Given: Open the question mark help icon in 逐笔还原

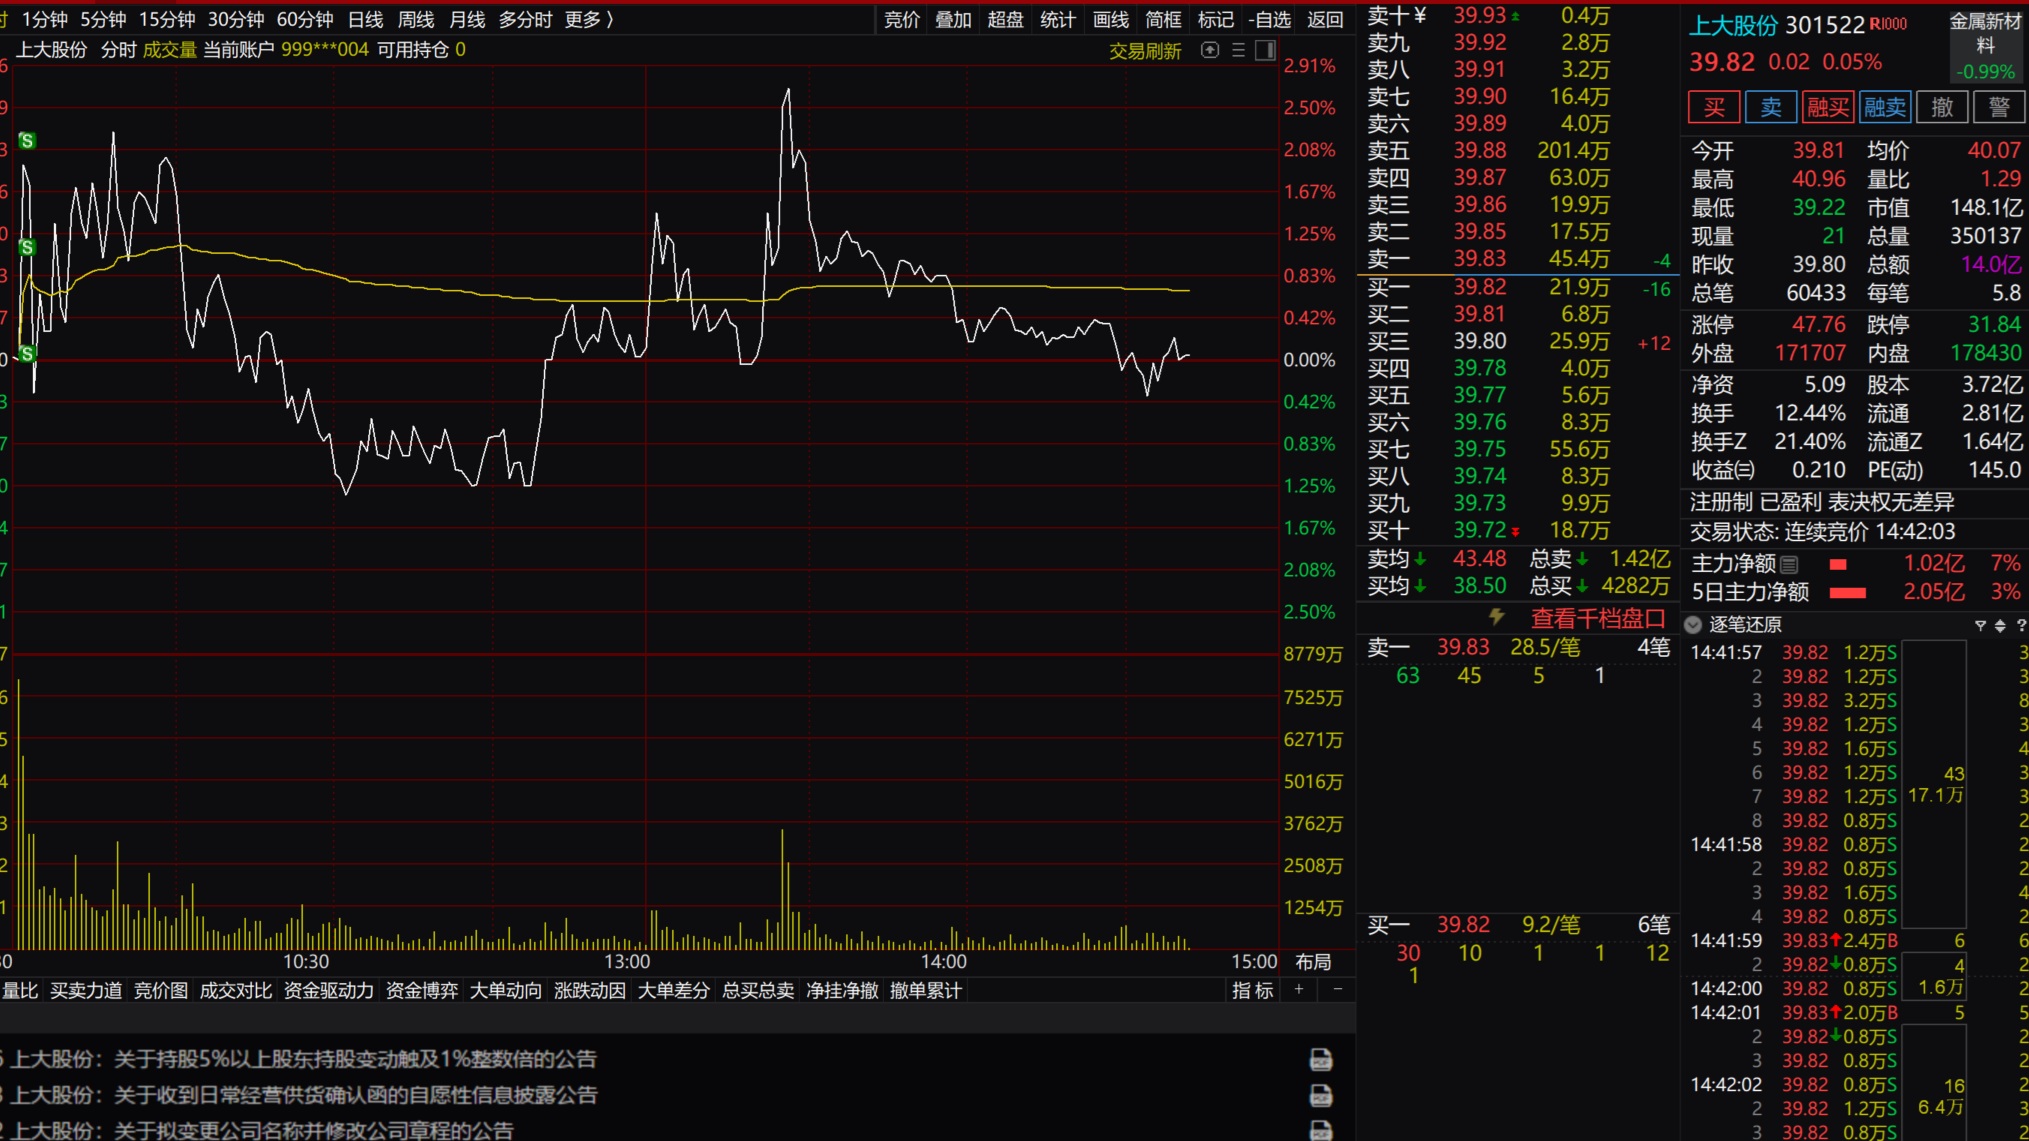Looking at the screenshot, I should 2021,625.
